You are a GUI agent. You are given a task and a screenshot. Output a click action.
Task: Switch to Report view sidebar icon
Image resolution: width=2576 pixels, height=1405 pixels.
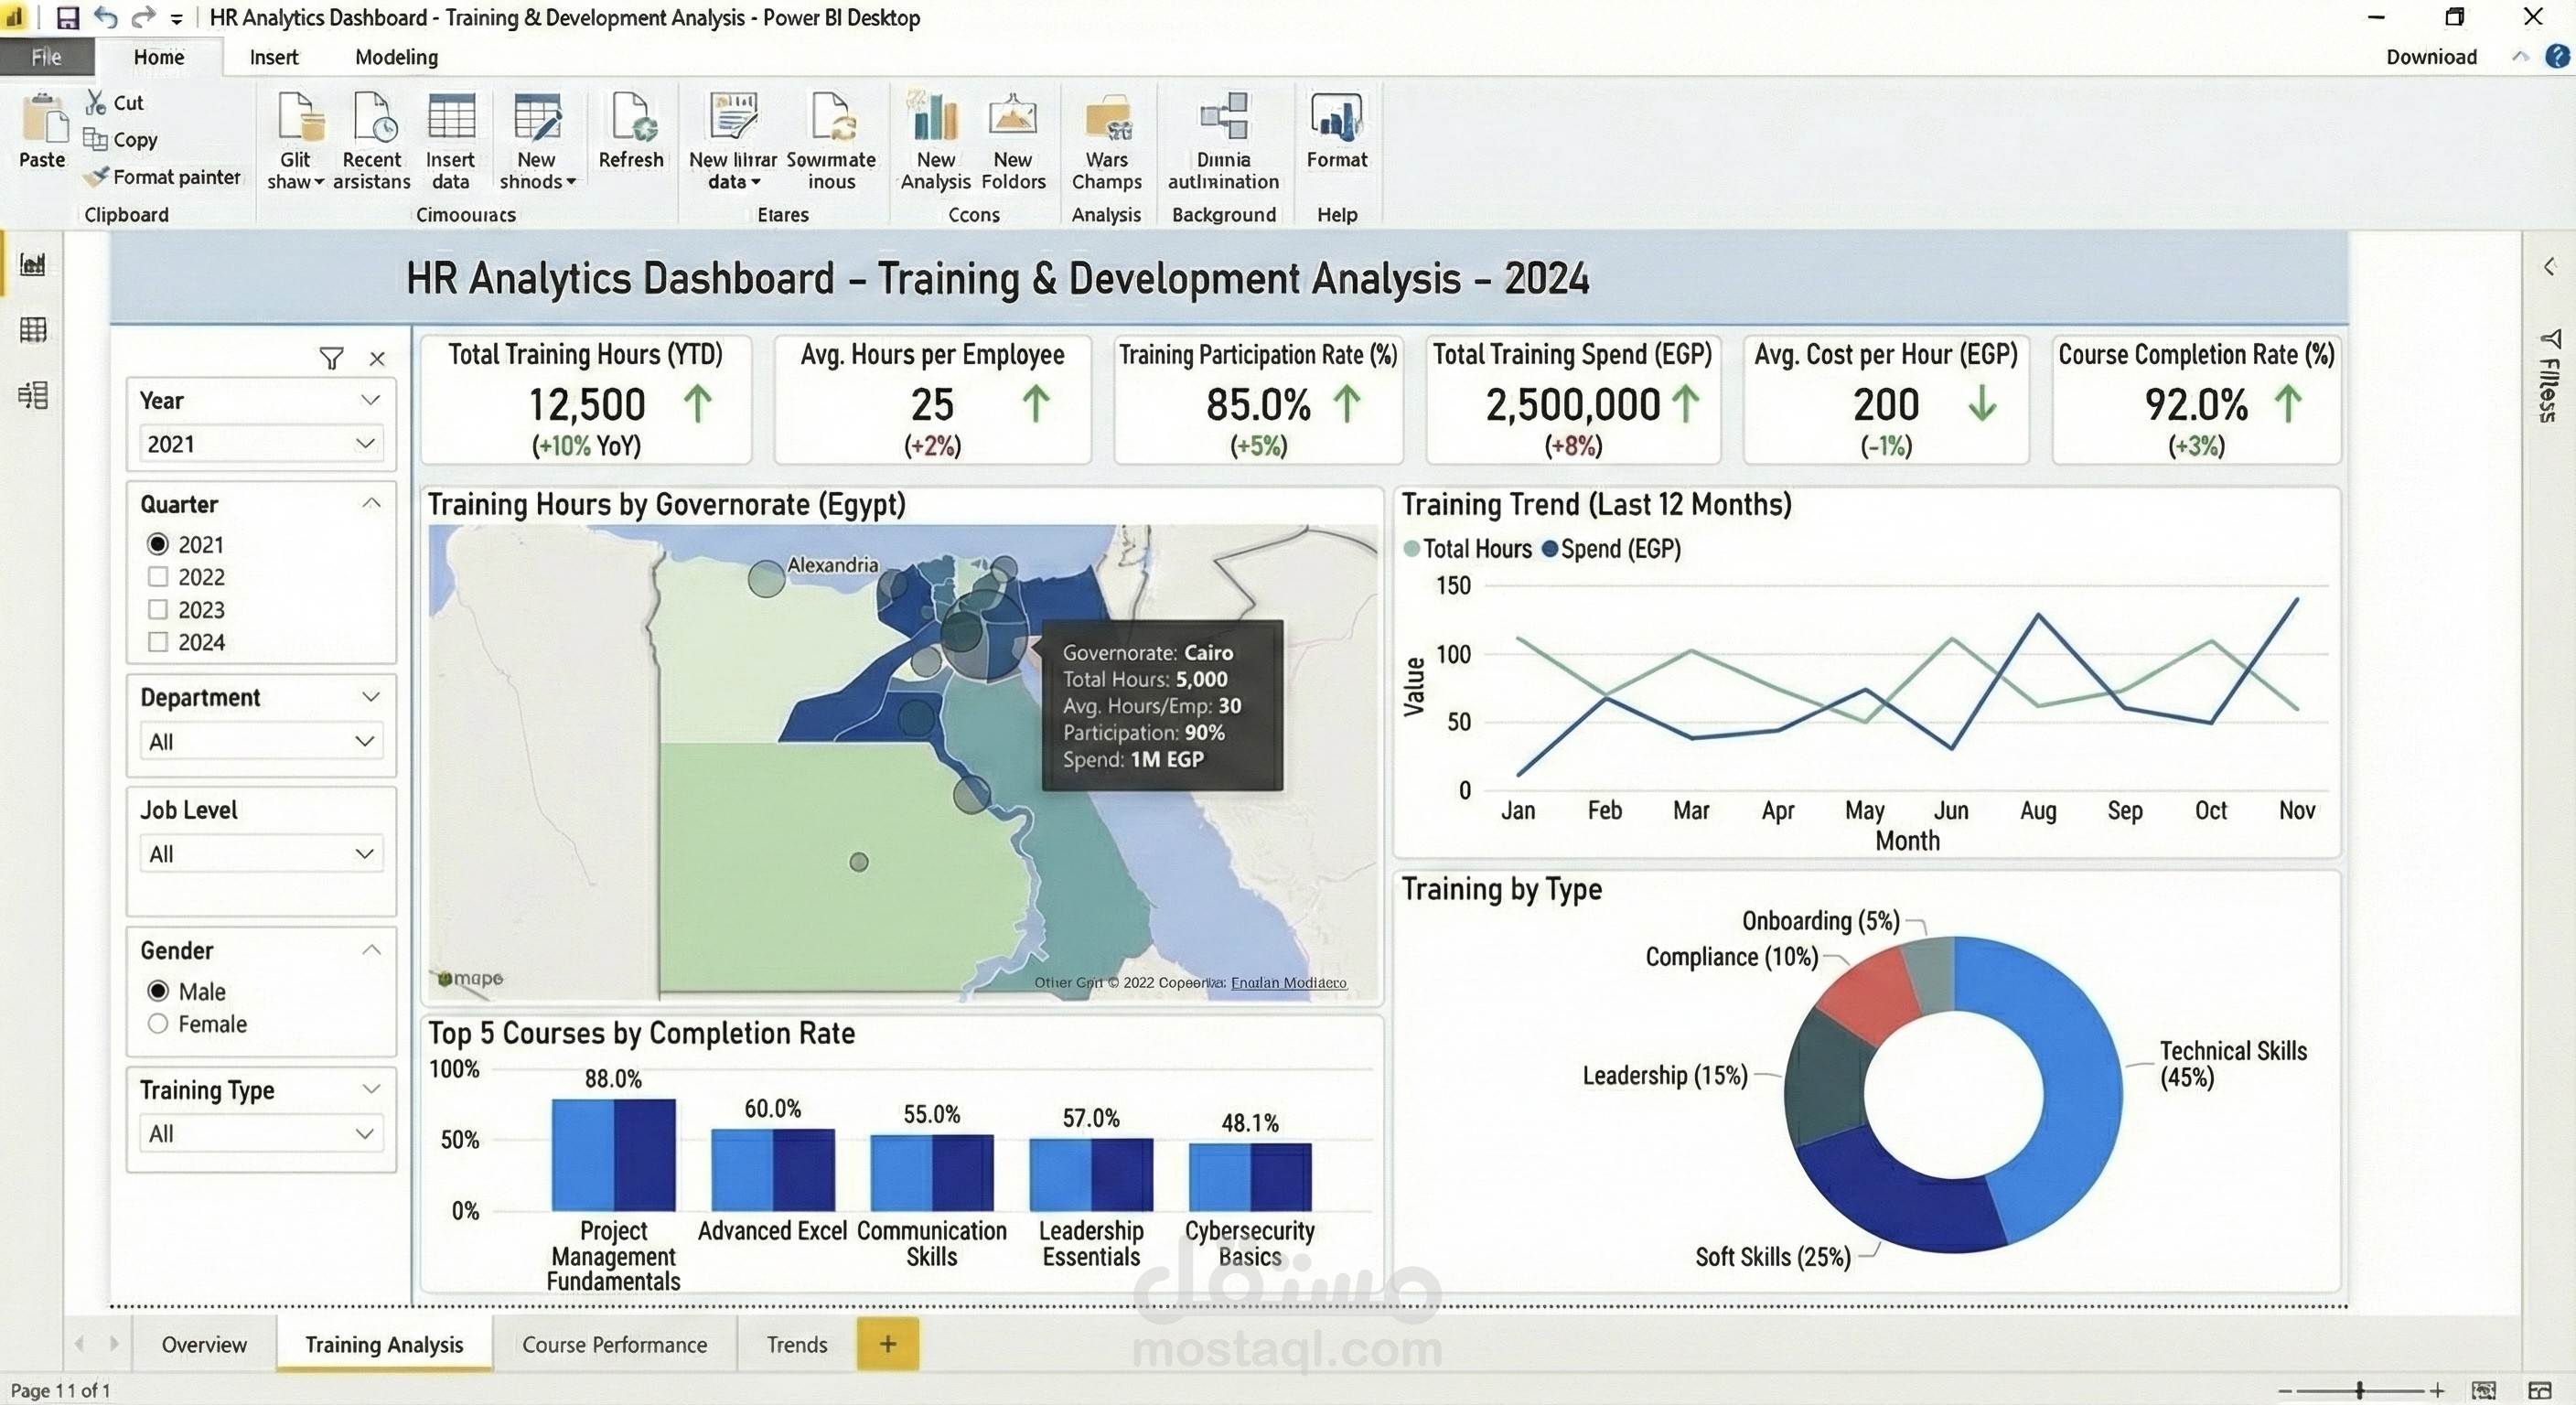click(x=33, y=264)
